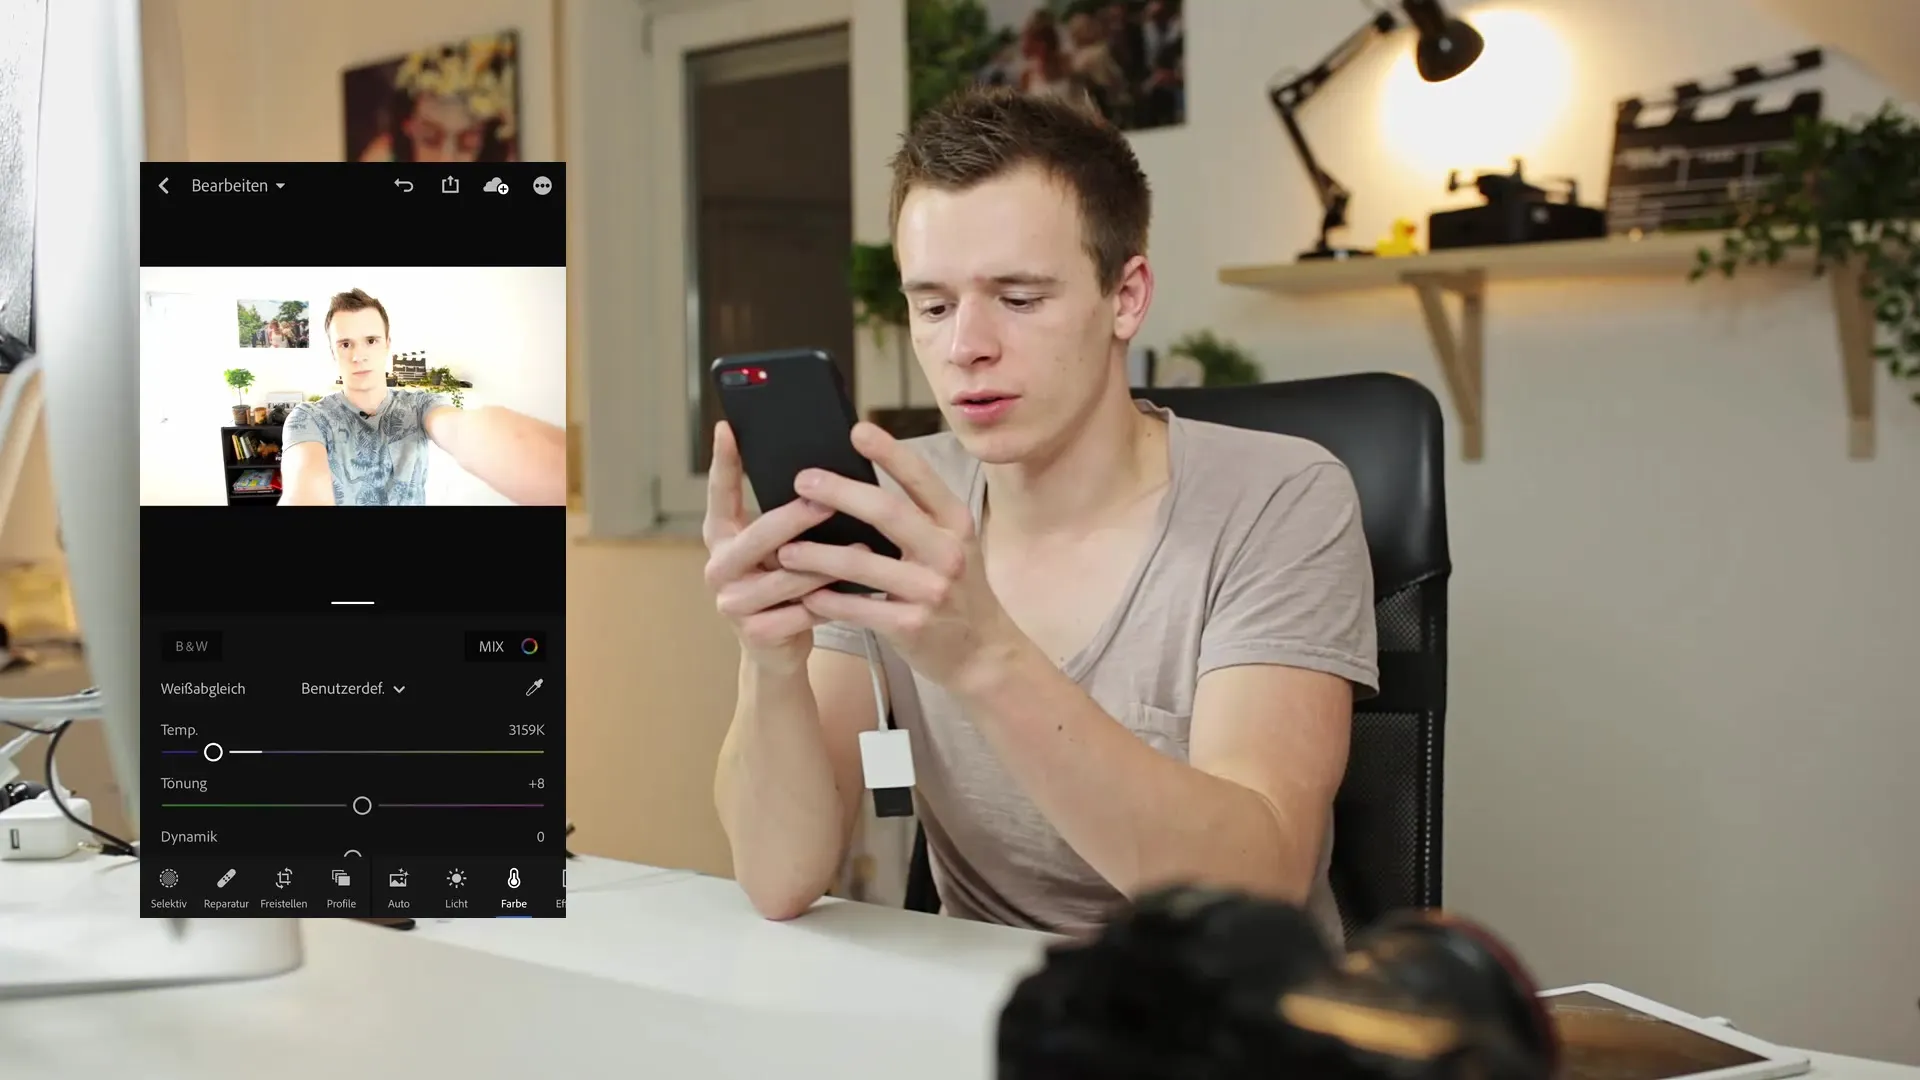The image size is (1920, 1080).
Task: Select the Selektiv tool
Action: (x=169, y=887)
